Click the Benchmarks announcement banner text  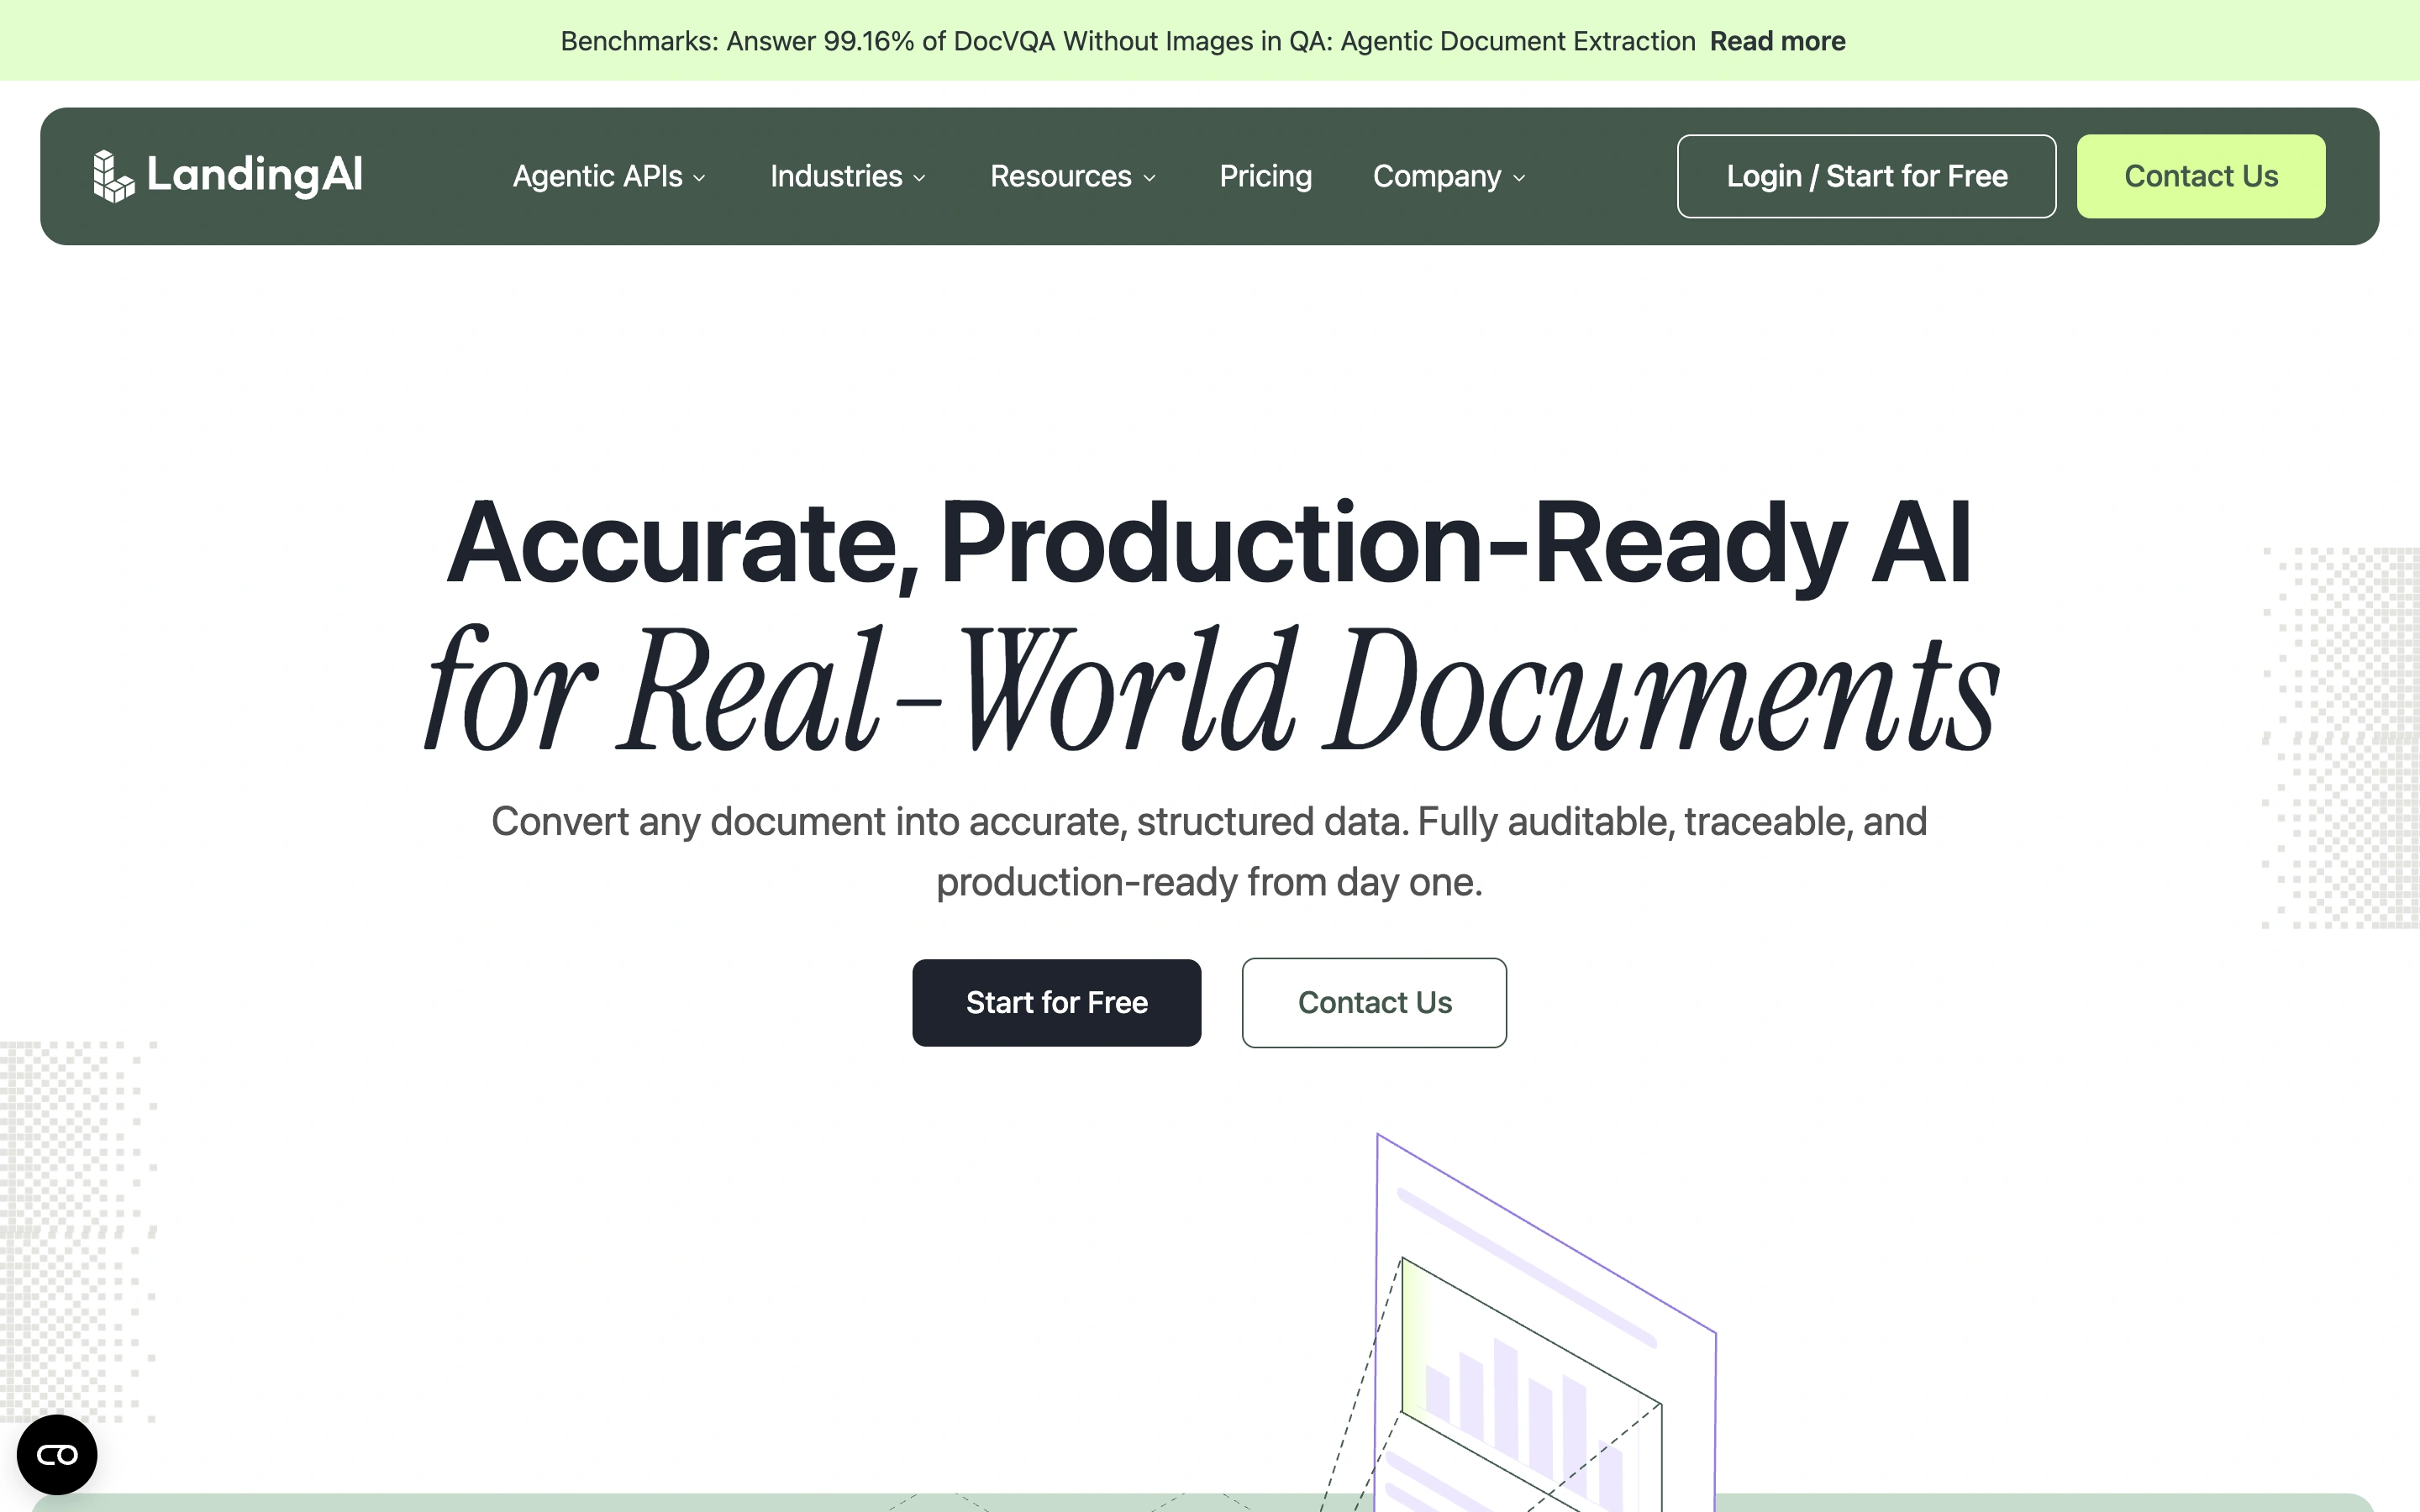[1127, 41]
